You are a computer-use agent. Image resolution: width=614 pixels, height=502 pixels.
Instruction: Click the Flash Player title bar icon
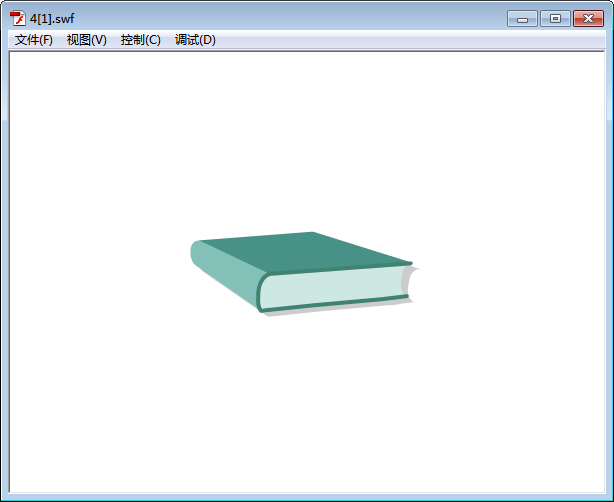[x=18, y=18]
